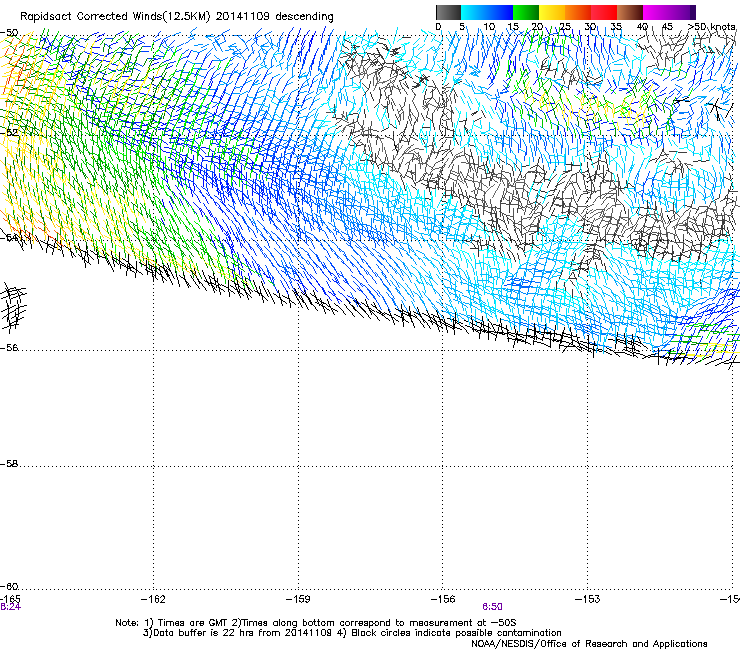
Task: Click the yellow 20-25 knots legend swatch
Action: (552, 12)
